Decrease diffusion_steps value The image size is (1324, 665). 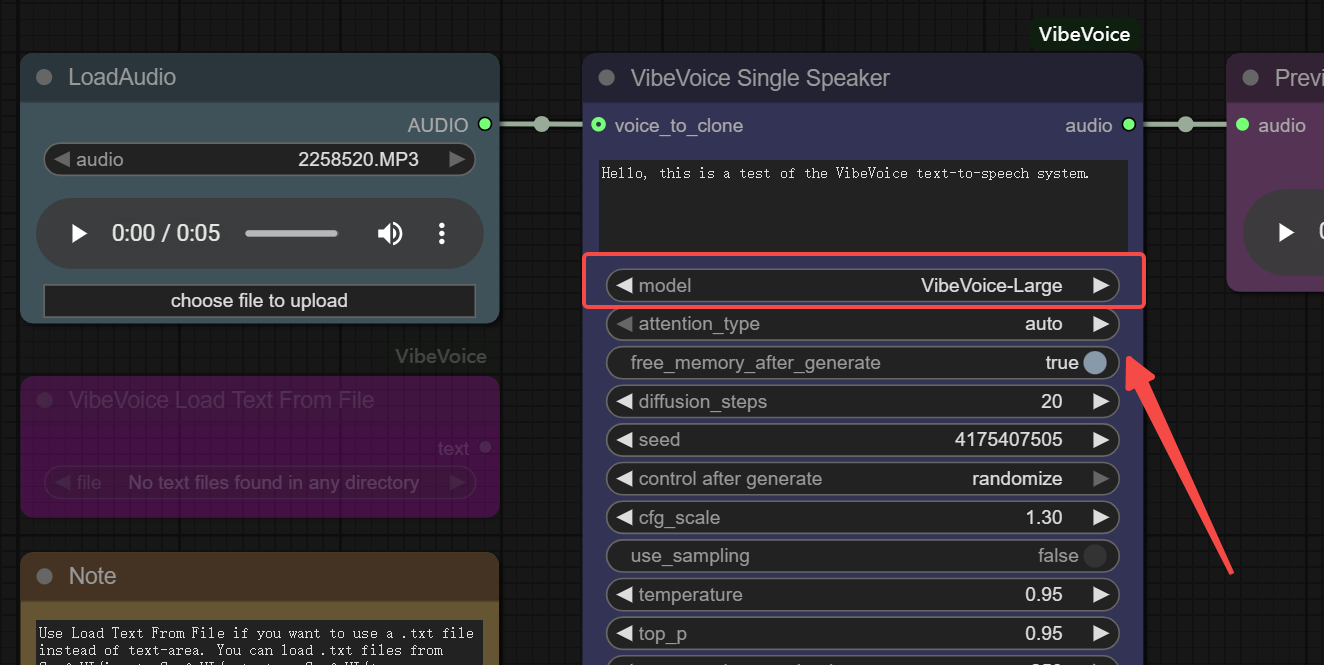pos(624,402)
